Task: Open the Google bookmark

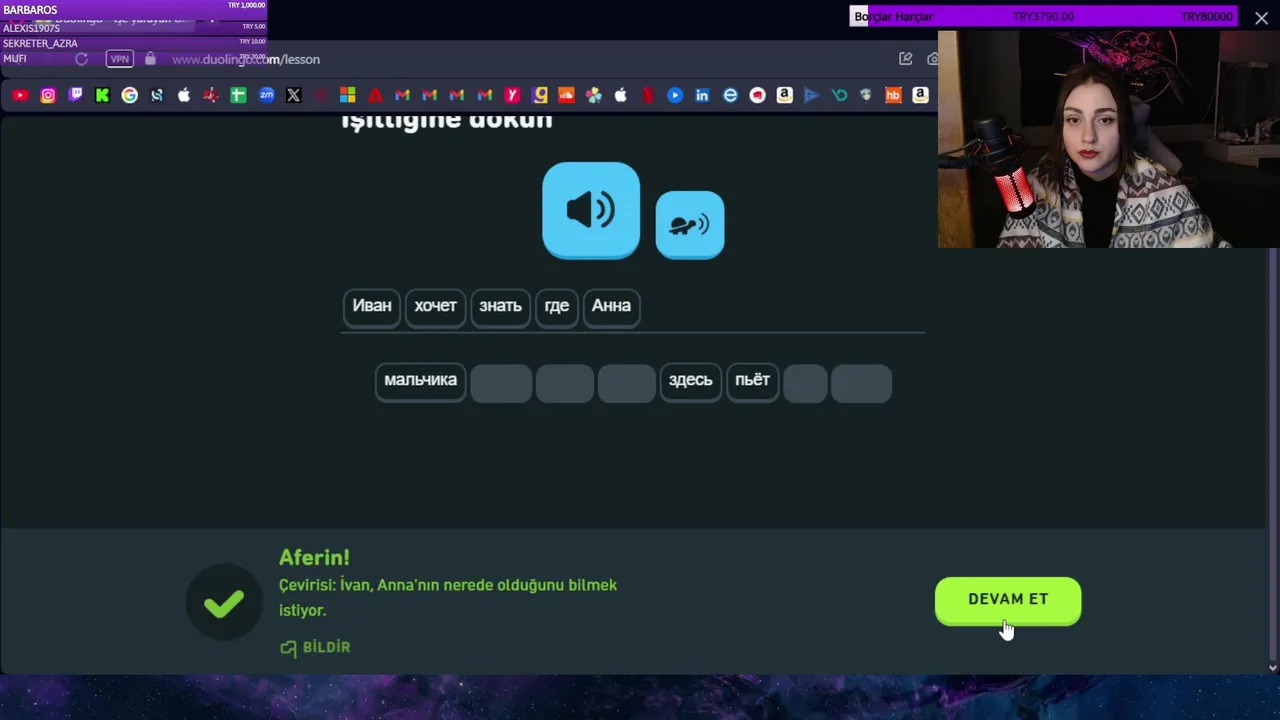Action: click(x=130, y=95)
